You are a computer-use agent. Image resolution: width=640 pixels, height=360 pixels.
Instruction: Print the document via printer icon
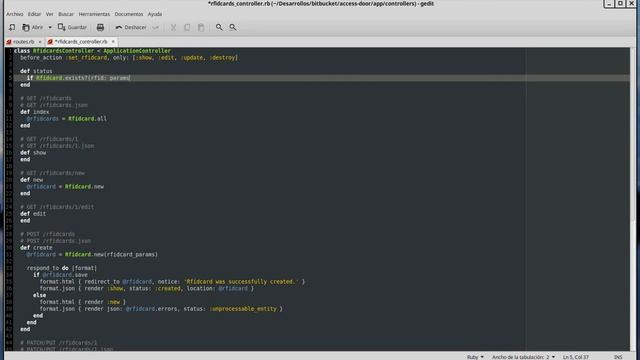click(x=100, y=27)
